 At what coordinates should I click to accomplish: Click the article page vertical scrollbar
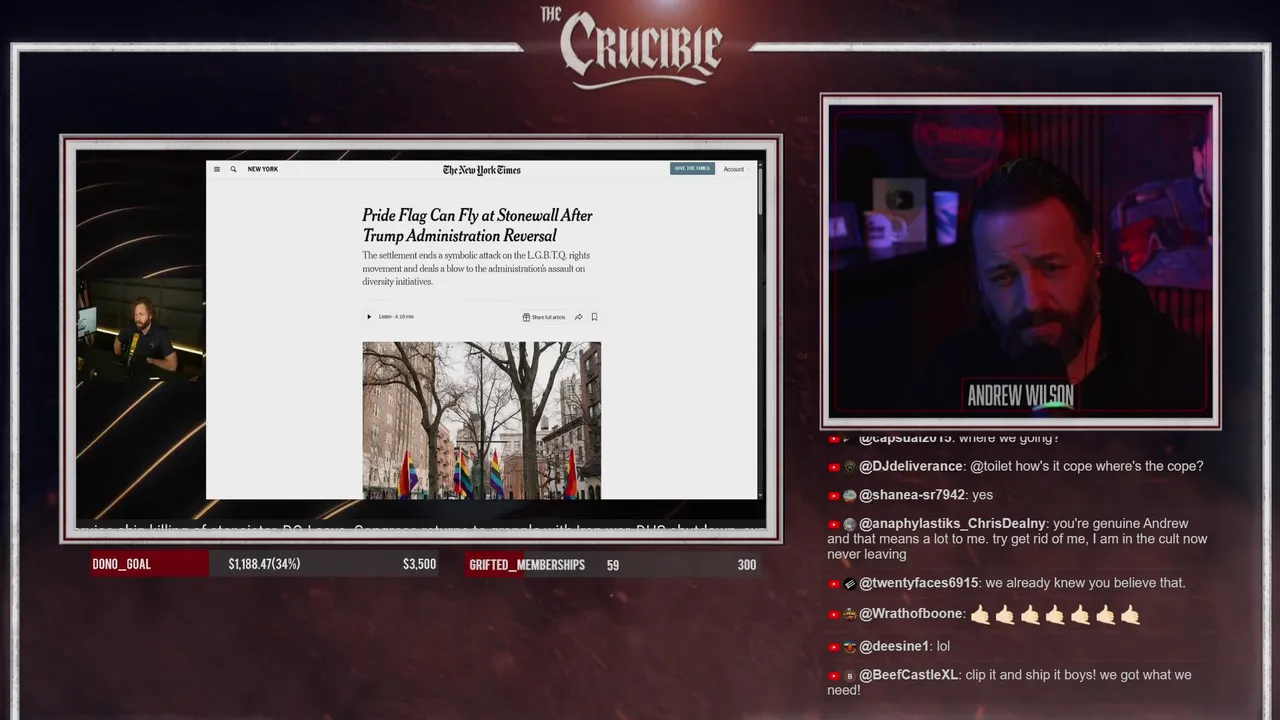tap(760, 330)
